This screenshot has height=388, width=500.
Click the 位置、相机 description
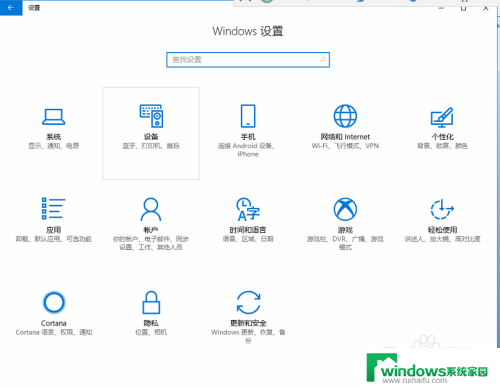click(x=151, y=332)
